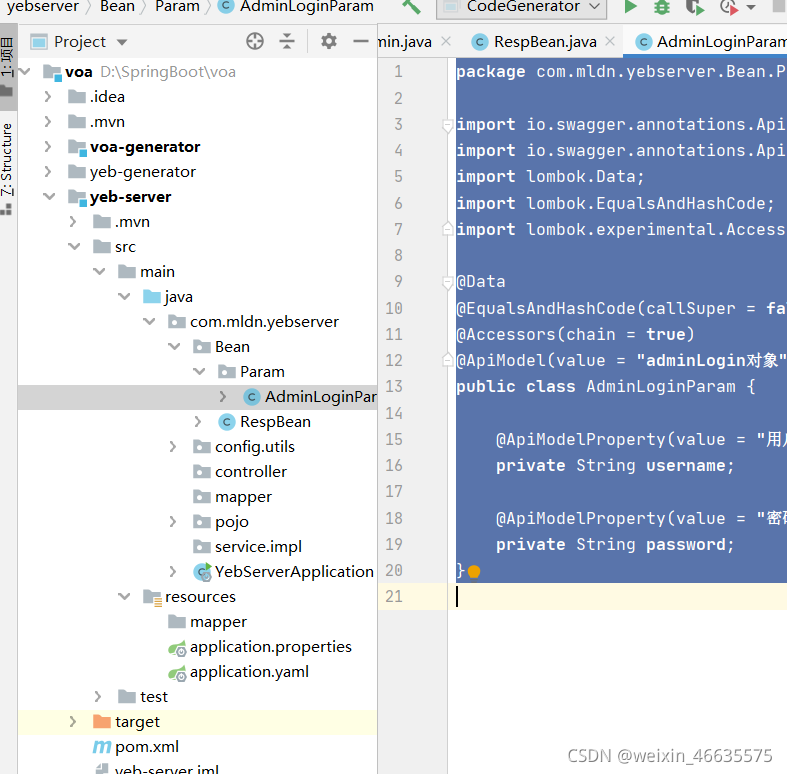Click yebserver in the breadcrumb bar
Viewport: 787px width, 774px height.
43,7
